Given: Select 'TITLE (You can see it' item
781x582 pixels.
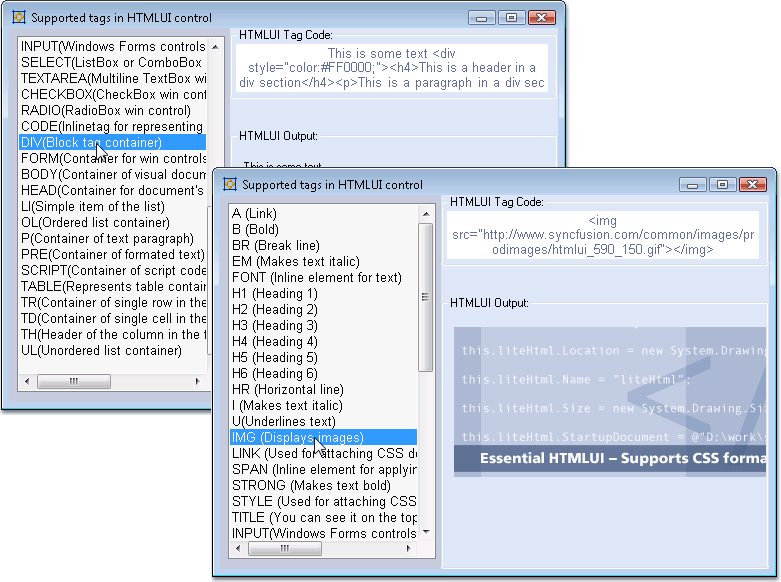Looking at the screenshot, I should tap(324, 517).
